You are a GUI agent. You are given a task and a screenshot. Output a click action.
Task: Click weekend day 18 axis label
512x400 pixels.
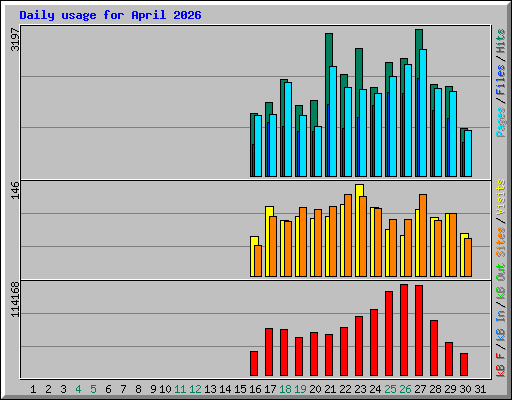coord(285,389)
